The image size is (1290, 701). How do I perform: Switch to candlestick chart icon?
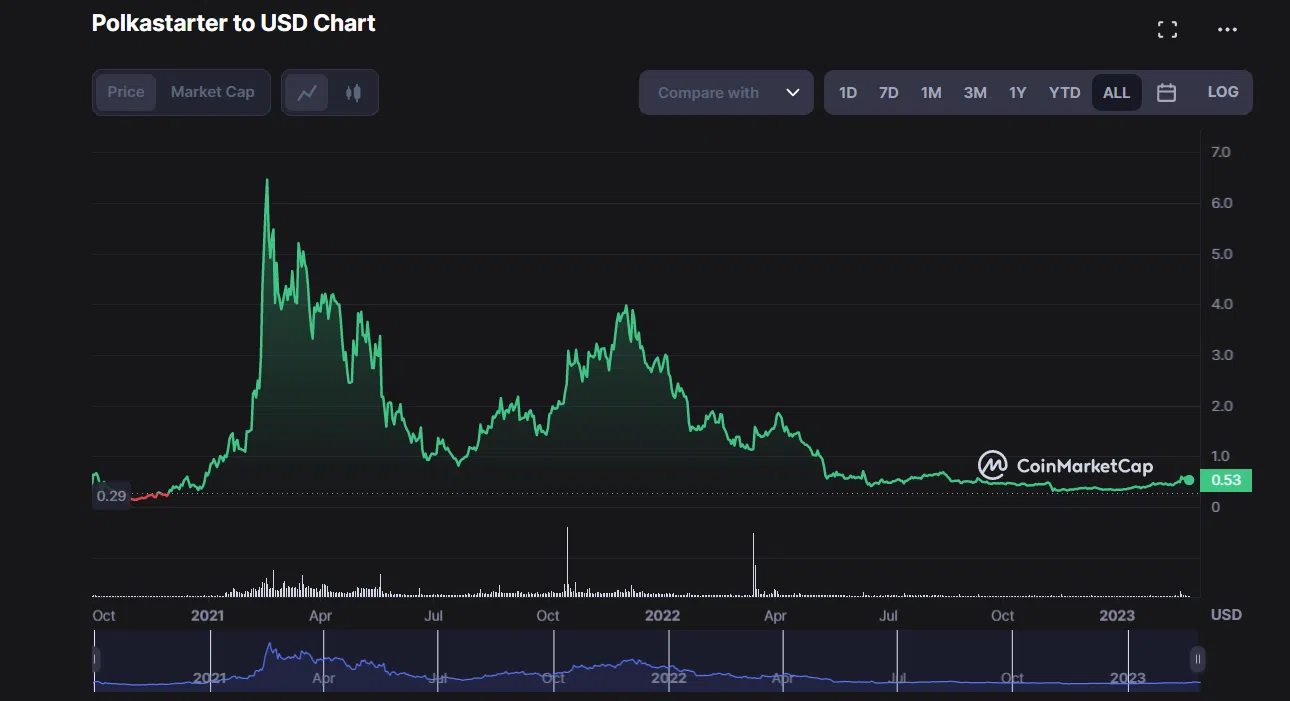(352, 93)
